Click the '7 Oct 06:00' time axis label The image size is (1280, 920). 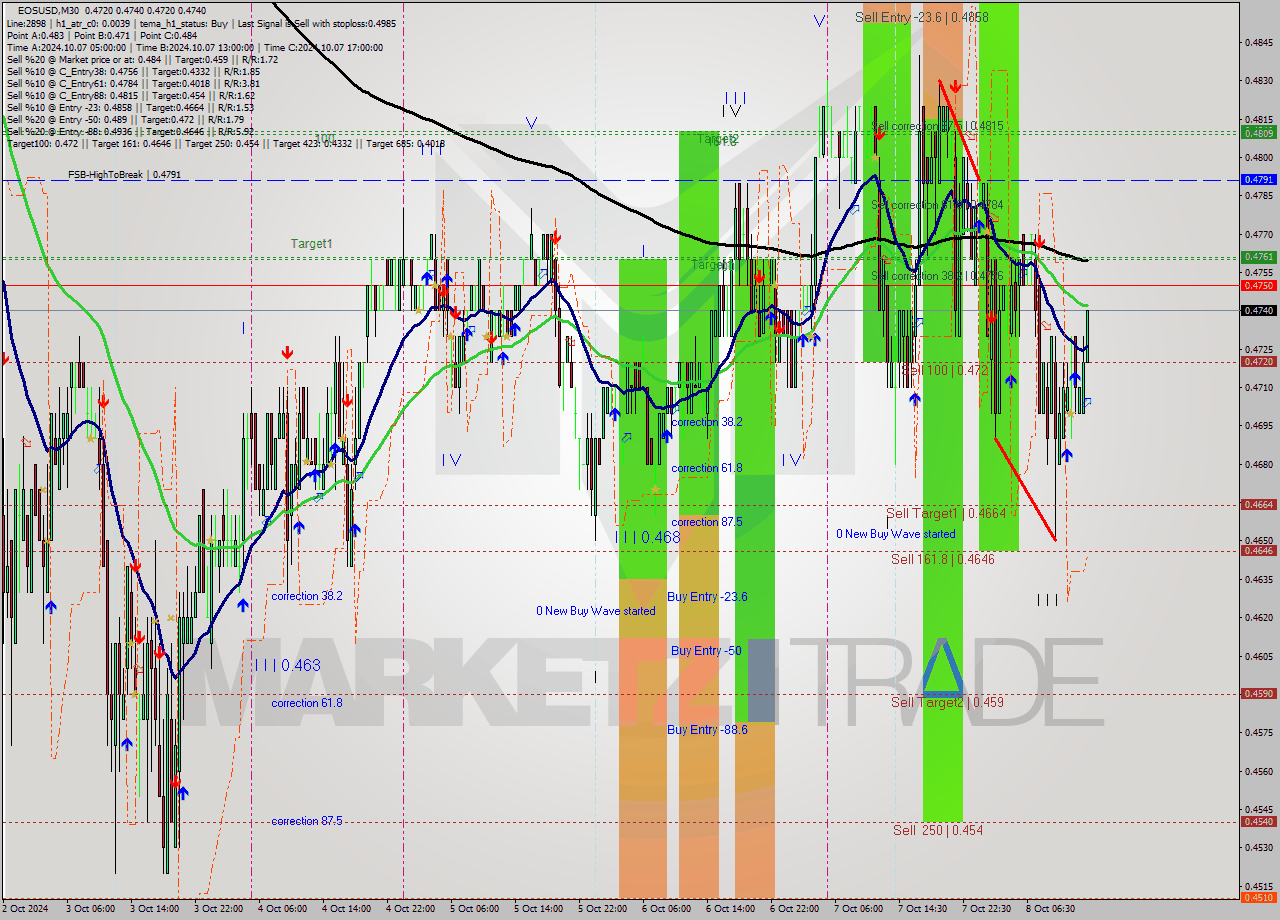857,909
